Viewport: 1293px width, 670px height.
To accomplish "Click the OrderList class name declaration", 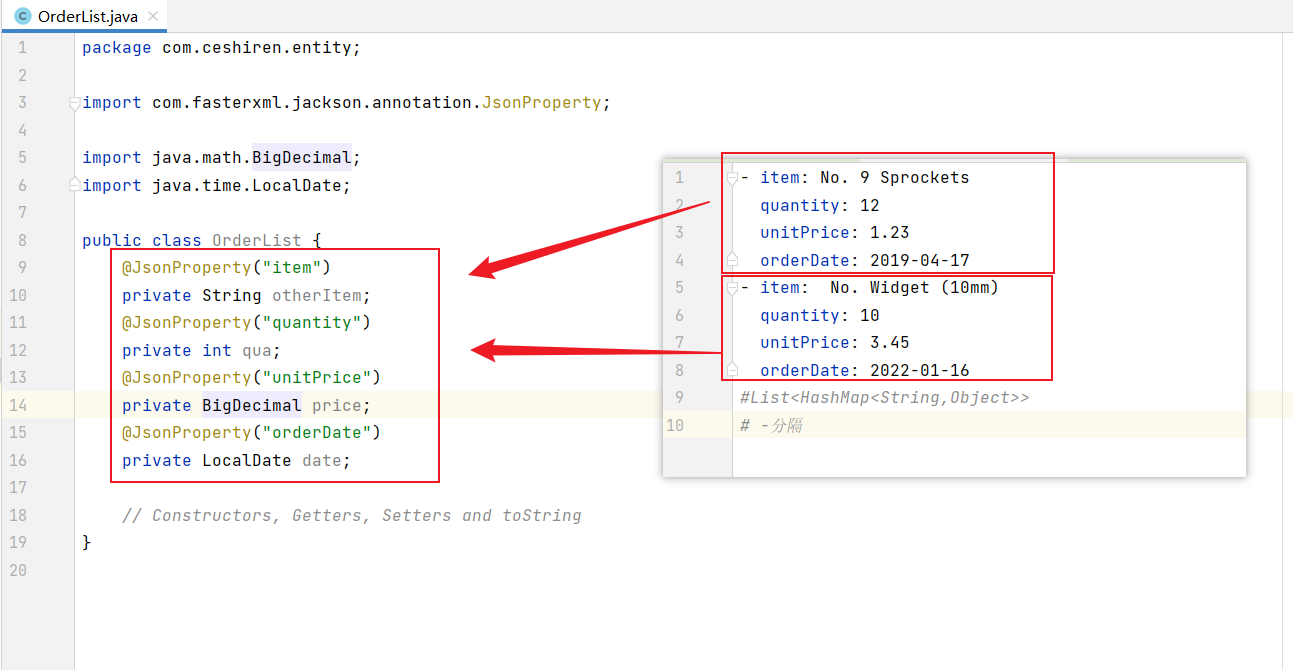I will click(x=256, y=241).
